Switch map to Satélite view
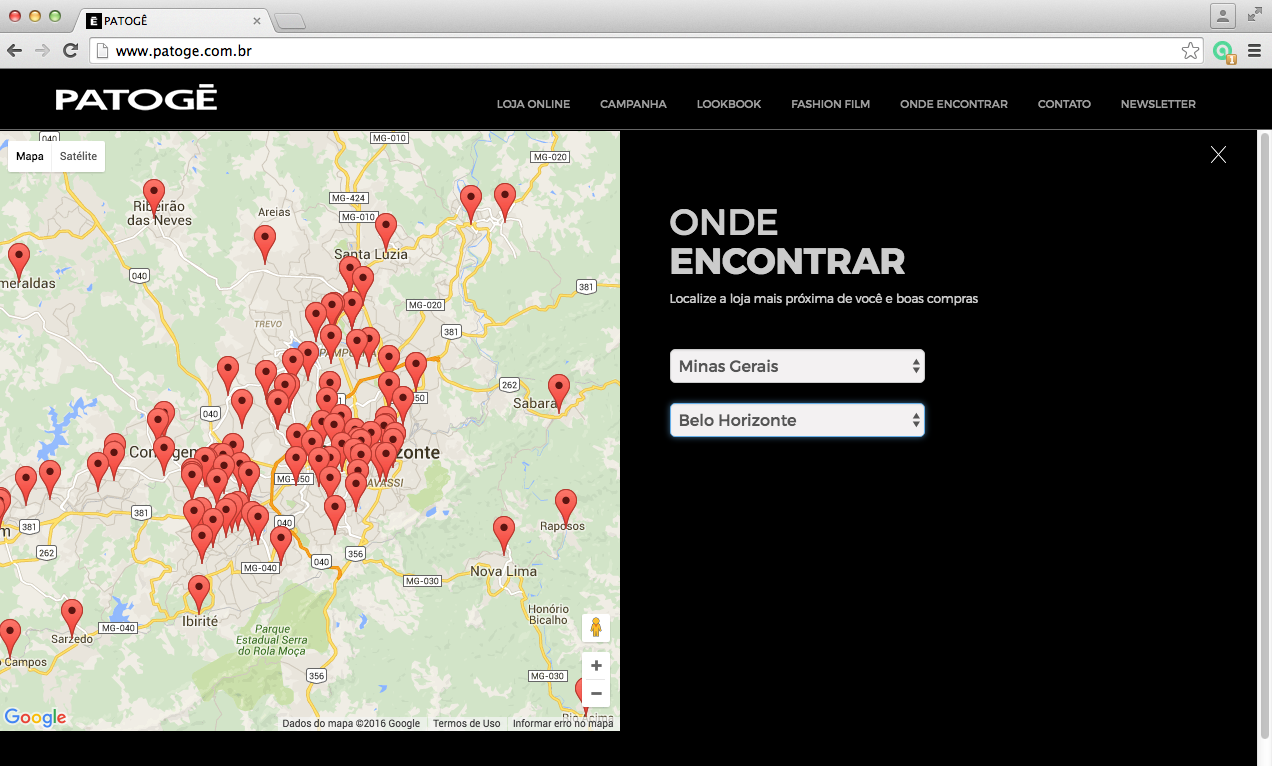Image resolution: width=1272 pixels, height=766 pixels. click(x=78, y=156)
